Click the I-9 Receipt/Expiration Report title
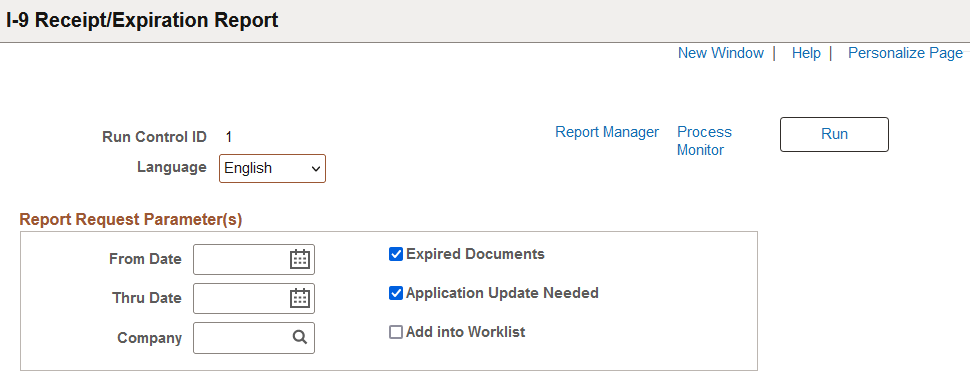Image resolution: width=970 pixels, height=387 pixels. click(142, 20)
